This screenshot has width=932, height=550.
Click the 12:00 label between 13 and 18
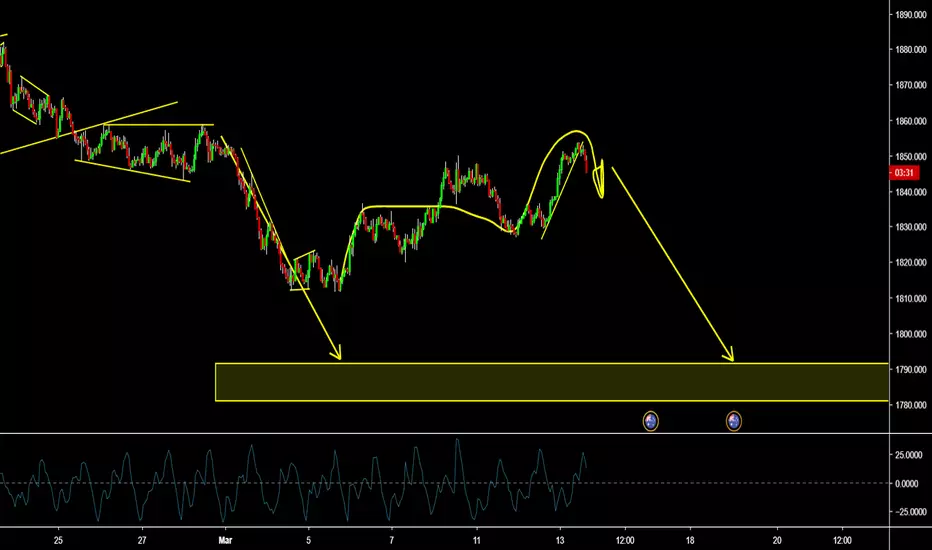pos(625,540)
